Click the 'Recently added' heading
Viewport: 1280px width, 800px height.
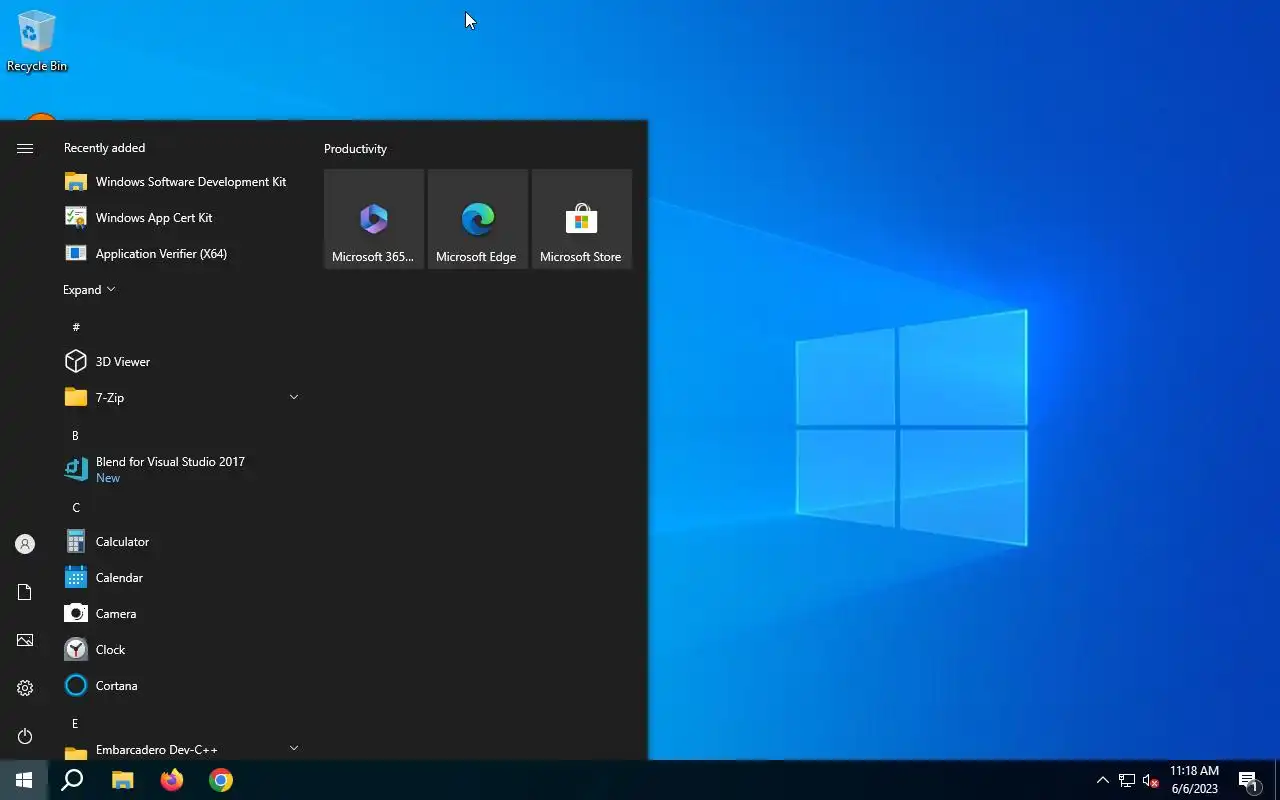[104, 148]
